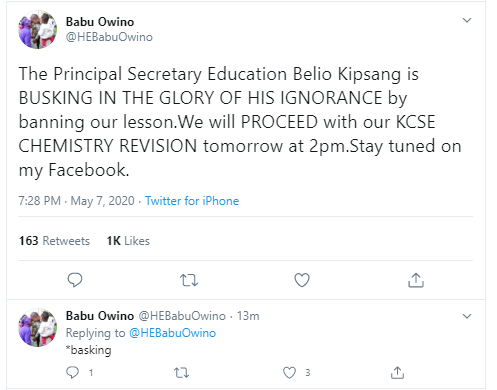Like the main tweet with heart icon
The width and height of the screenshot is (497, 390).
[302, 280]
